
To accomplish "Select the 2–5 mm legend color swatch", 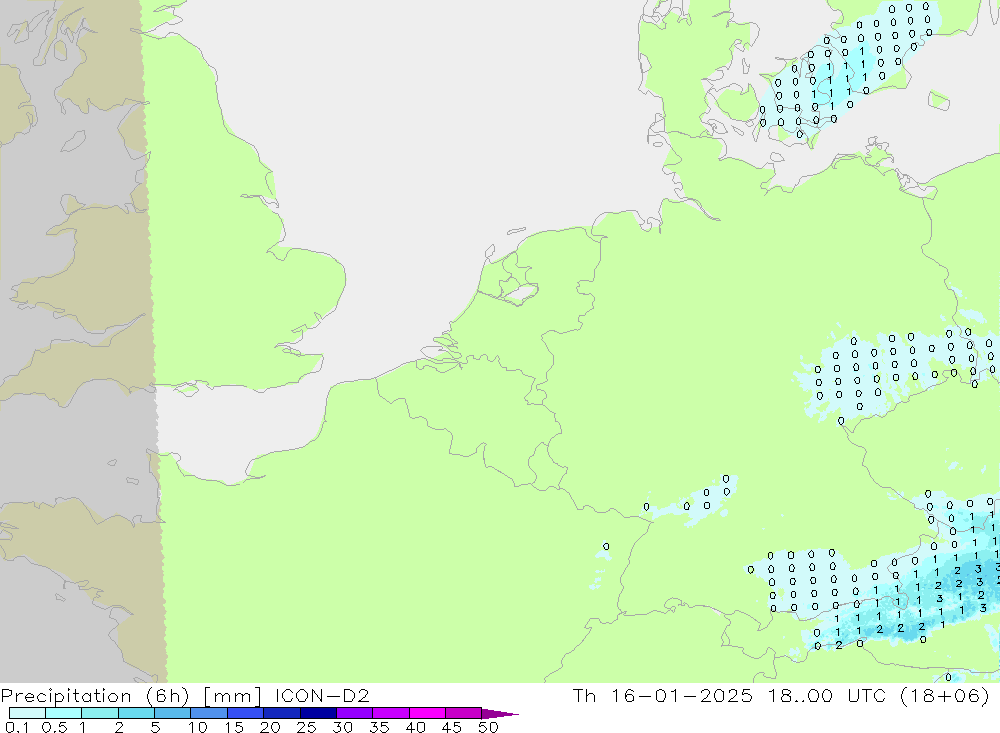I will click(136, 713).
